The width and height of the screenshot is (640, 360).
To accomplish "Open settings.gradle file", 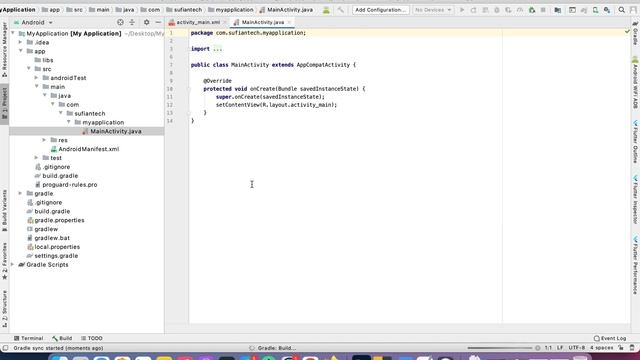I will pyautogui.click(x=52, y=256).
